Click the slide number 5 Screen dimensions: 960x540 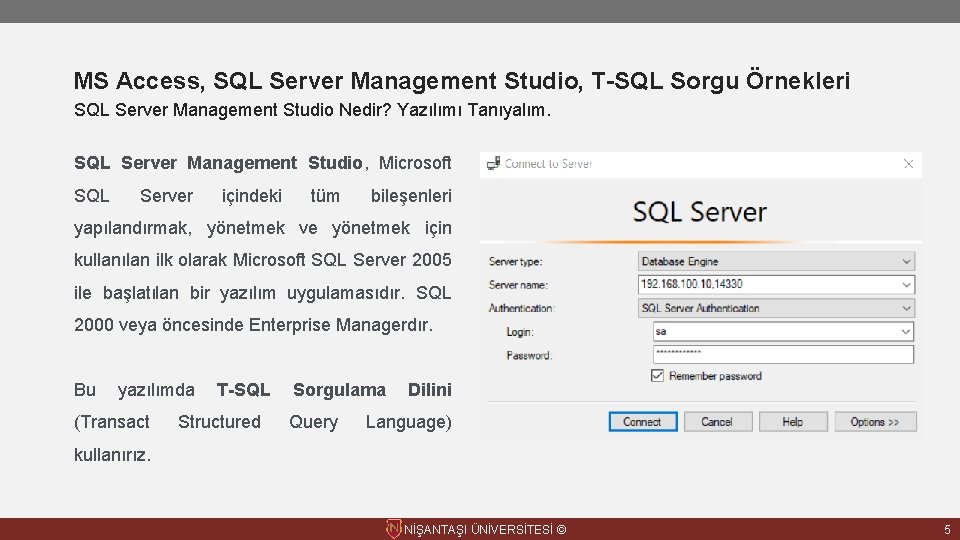(947, 530)
